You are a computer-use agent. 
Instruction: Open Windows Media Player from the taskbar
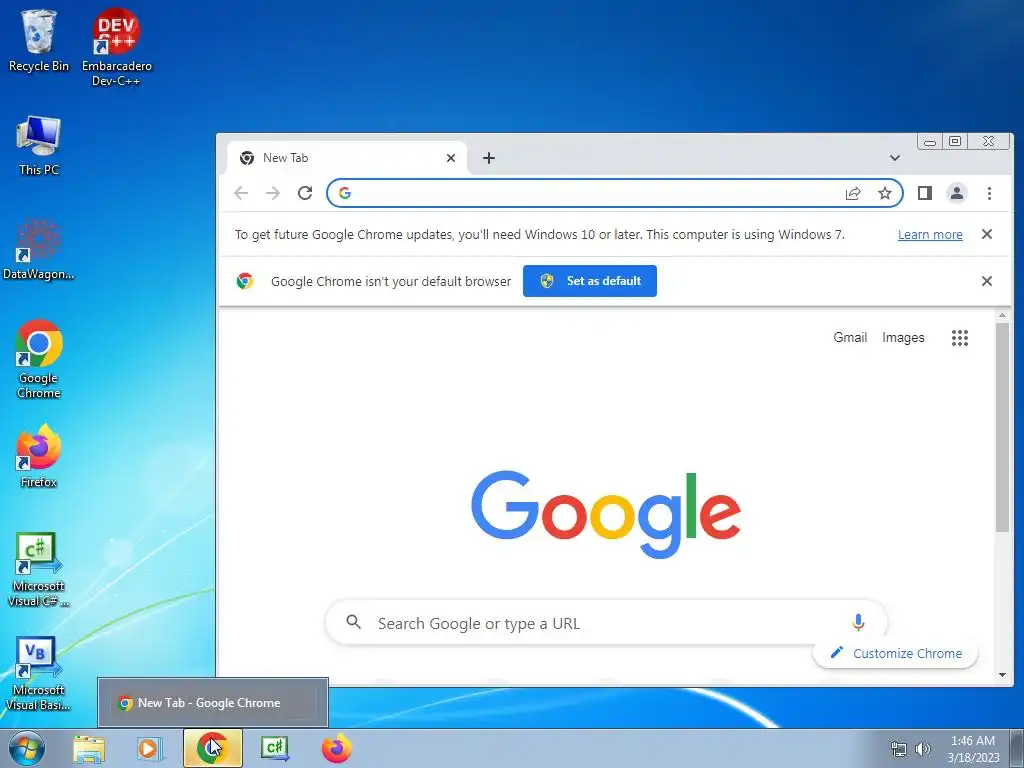148,748
